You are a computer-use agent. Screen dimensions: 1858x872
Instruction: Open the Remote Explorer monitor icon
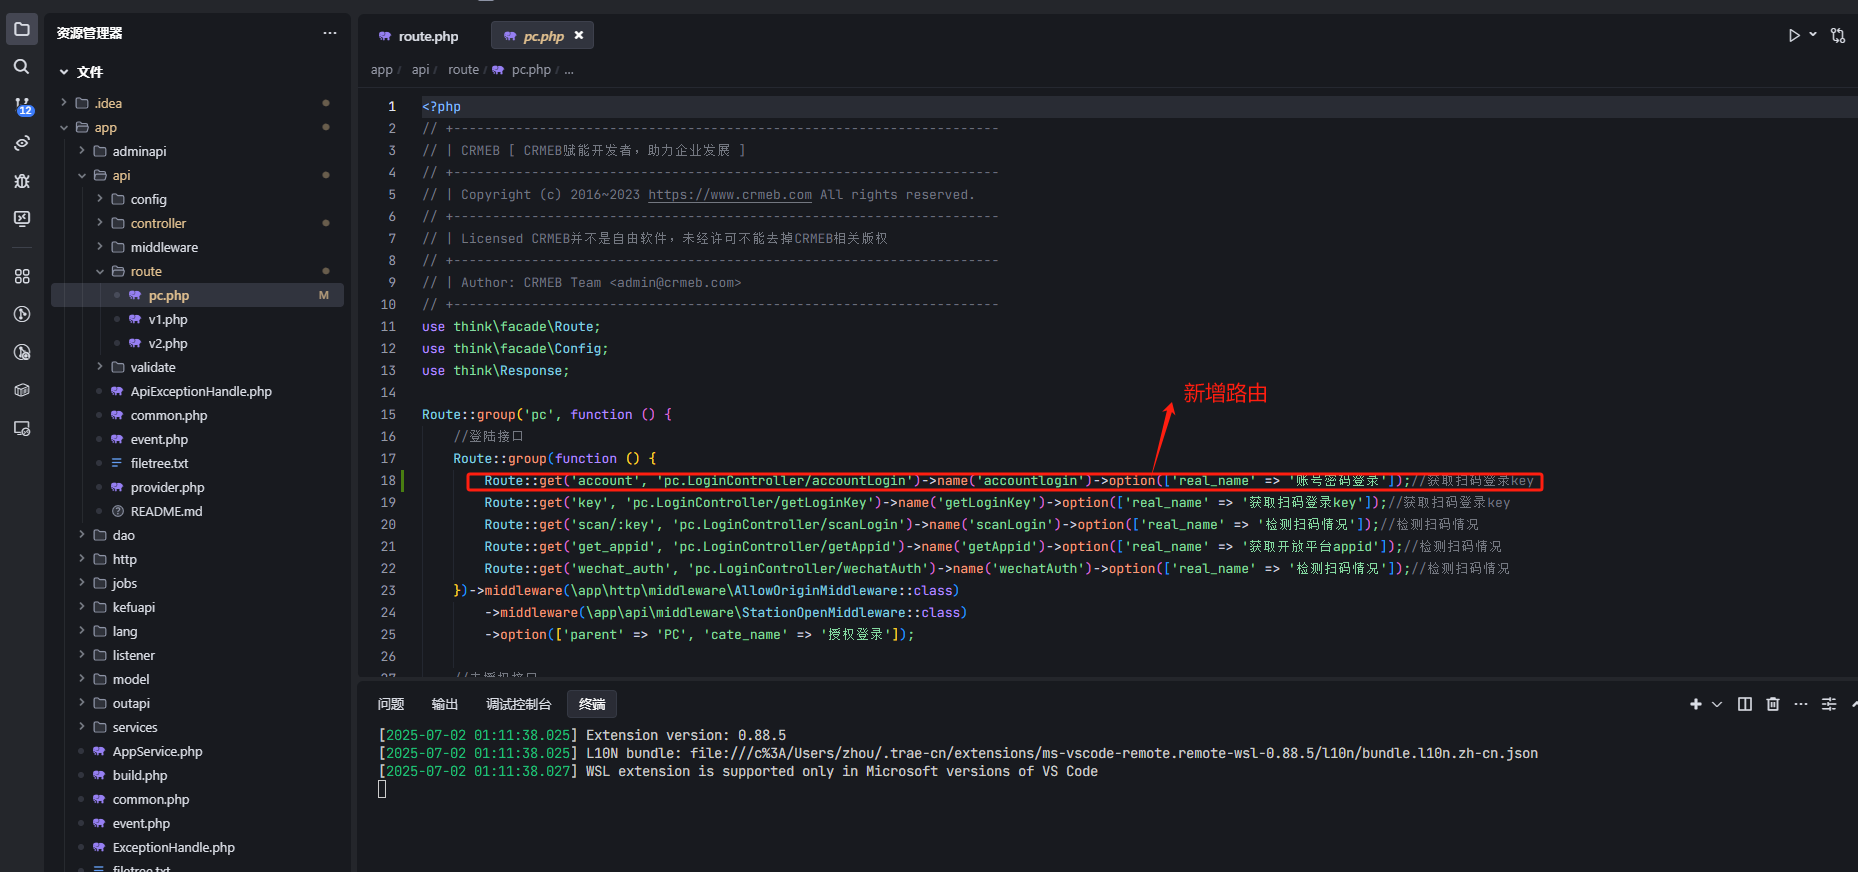[x=22, y=218]
